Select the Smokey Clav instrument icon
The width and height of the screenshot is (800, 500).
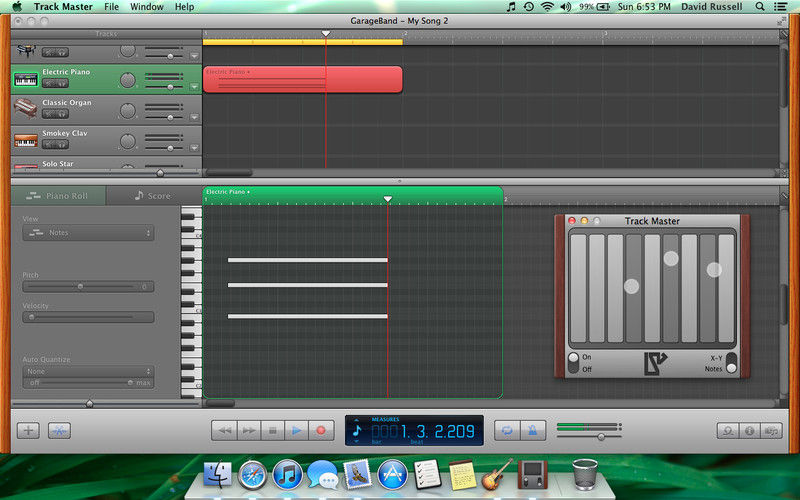click(x=26, y=140)
